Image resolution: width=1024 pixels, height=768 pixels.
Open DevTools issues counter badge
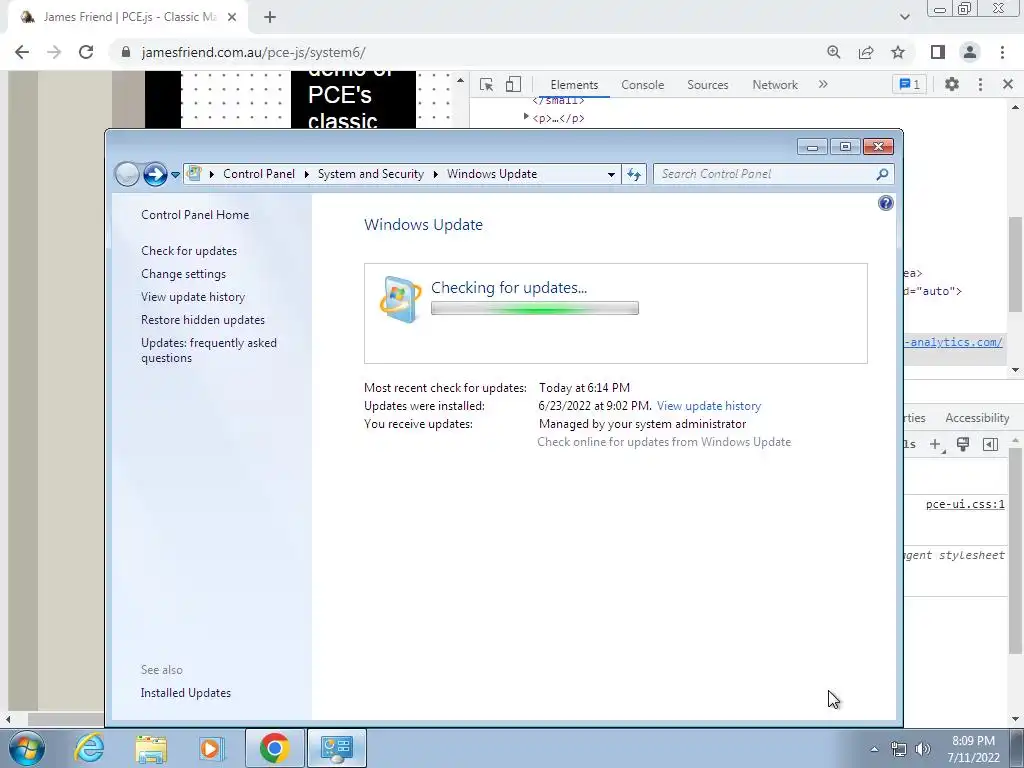(909, 84)
